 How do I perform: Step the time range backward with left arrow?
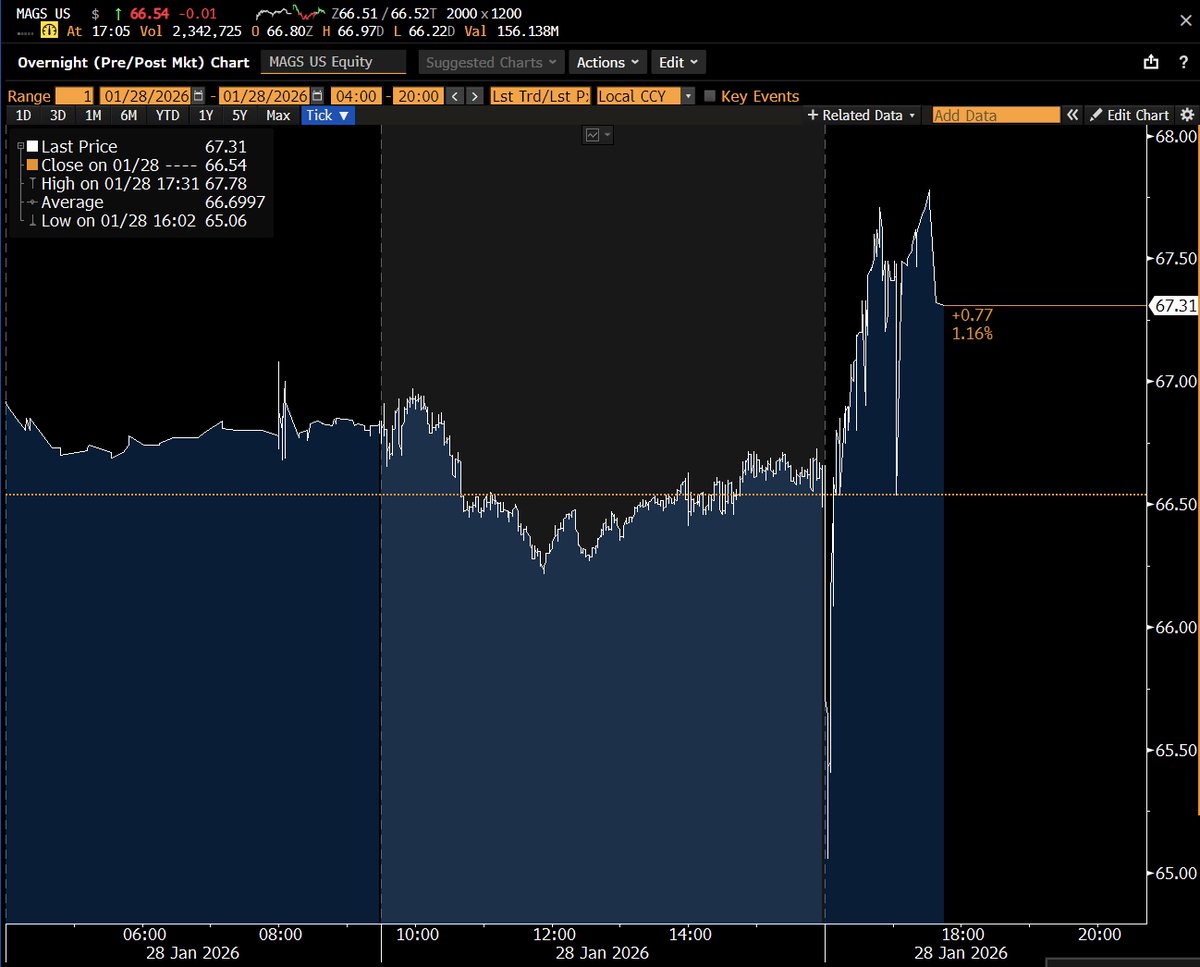[x=455, y=96]
